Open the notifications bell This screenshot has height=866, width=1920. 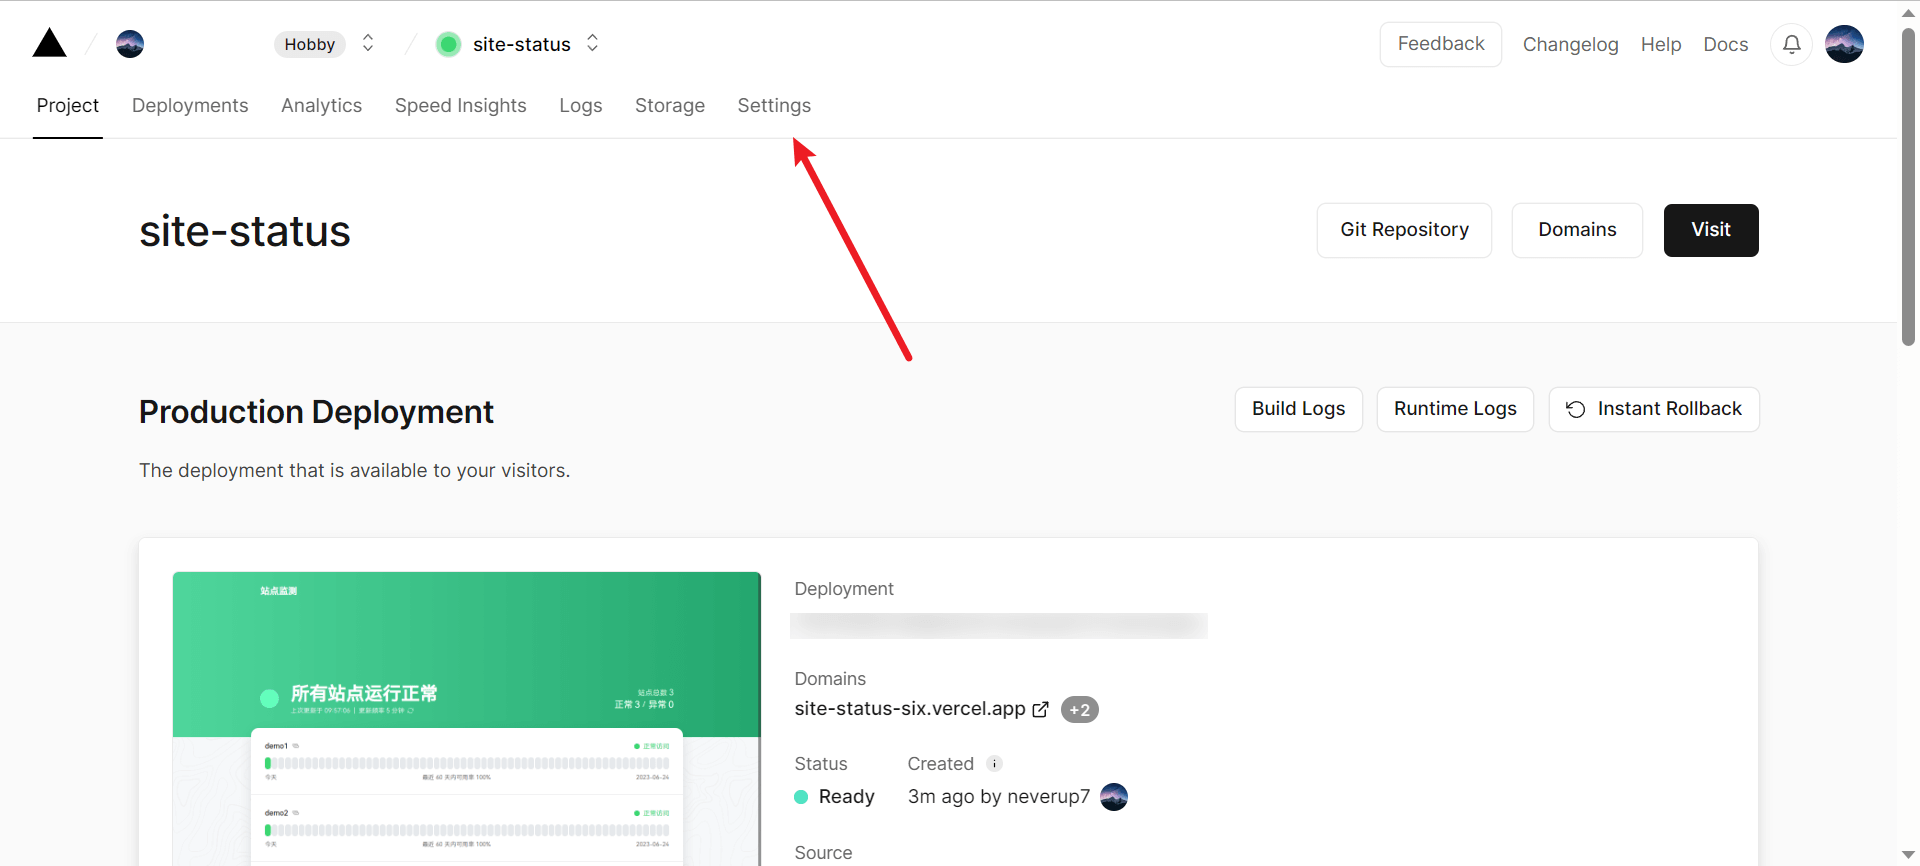[x=1791, y=44]
